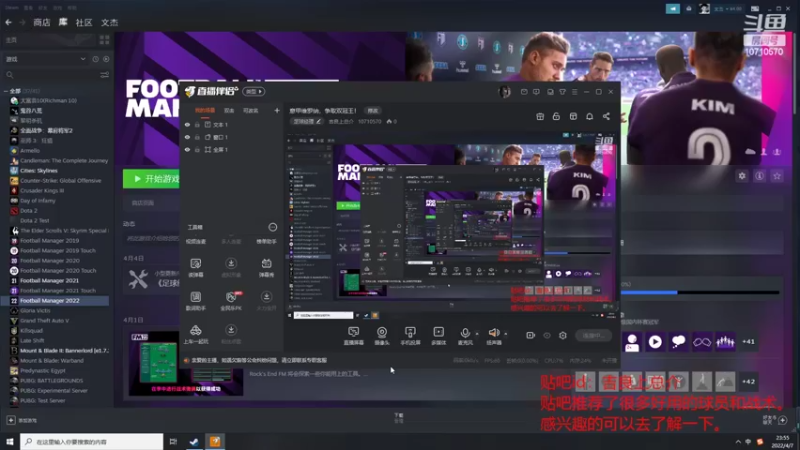Toggle visibility of 窗口 1 source
800x450 pixels.
(187, 137)
